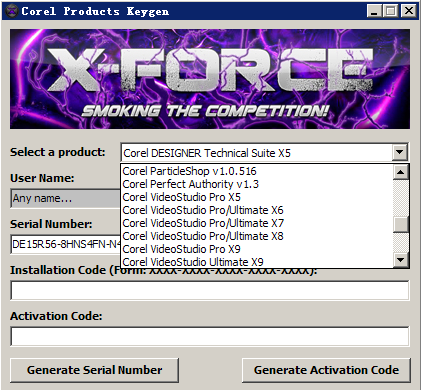Click the dropdown list scroll up arrow

coord(401,172)
